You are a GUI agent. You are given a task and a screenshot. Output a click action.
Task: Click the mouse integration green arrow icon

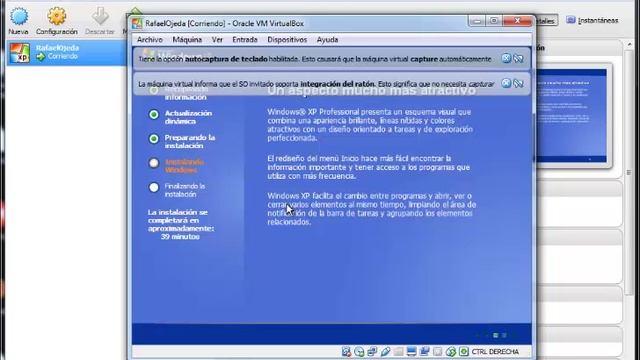(x=451, y=351)
